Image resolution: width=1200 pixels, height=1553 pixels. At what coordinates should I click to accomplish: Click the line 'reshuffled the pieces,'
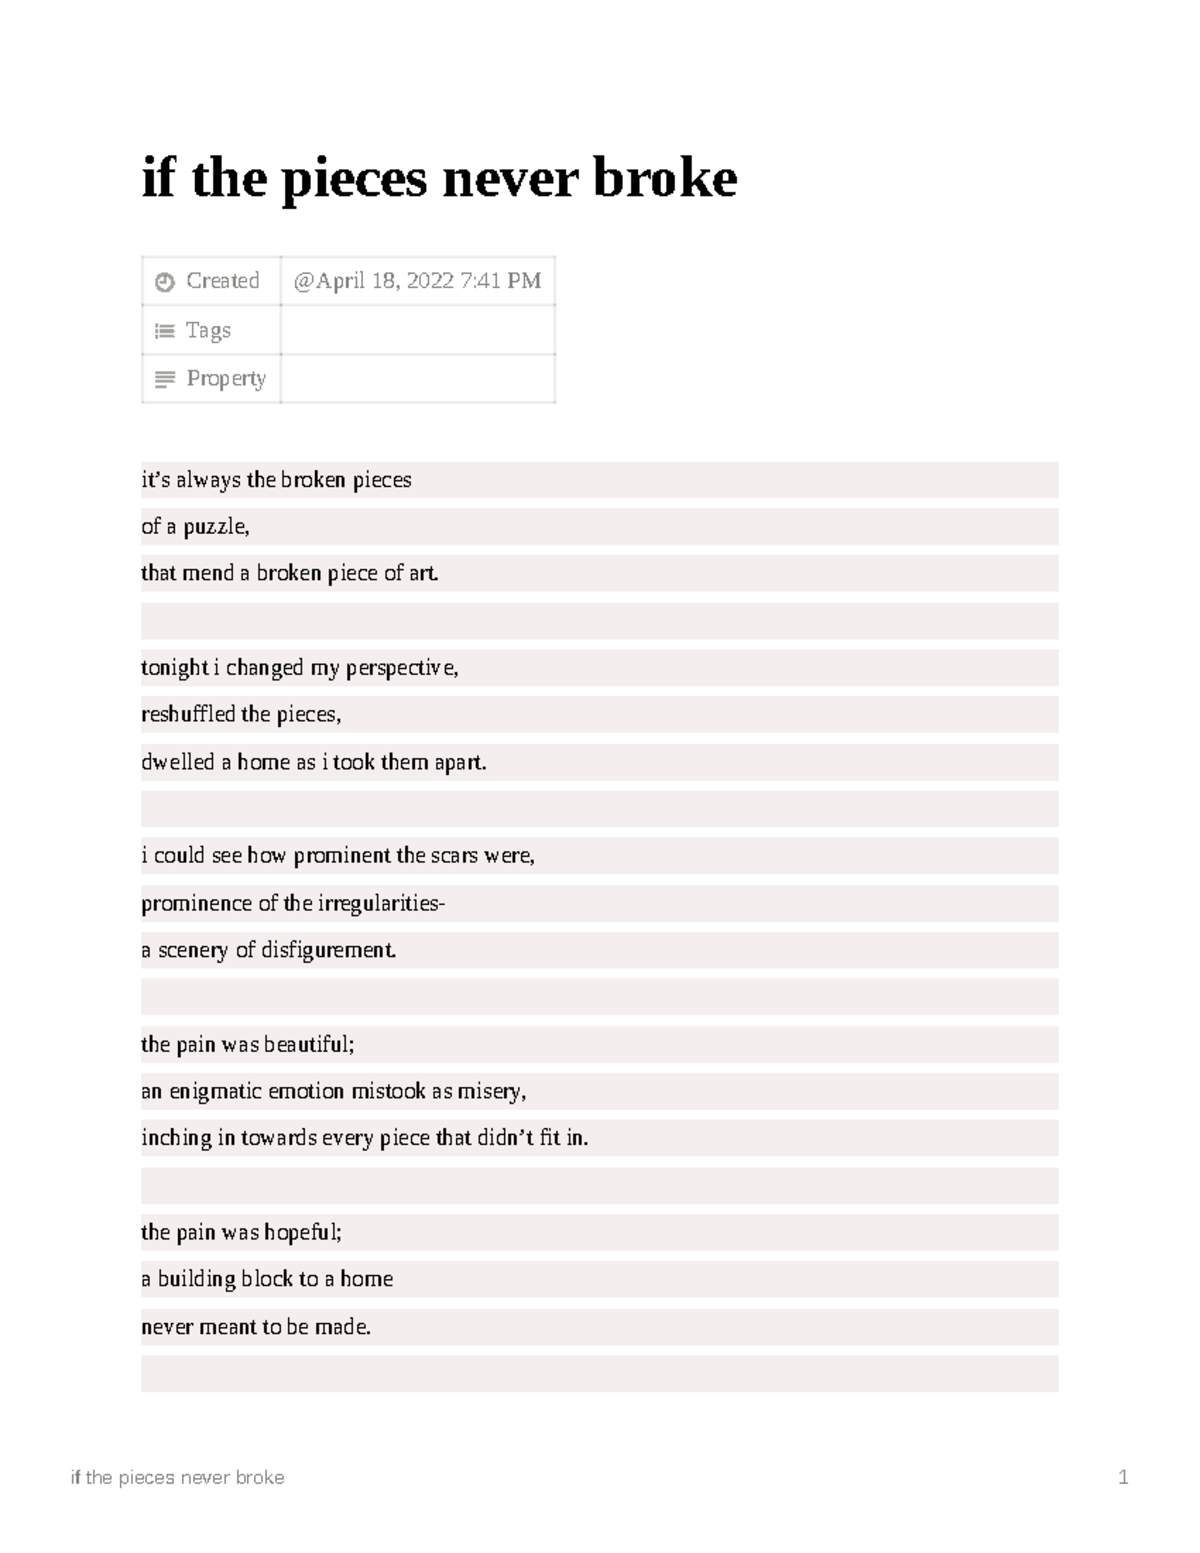pyautogui.click(x=241, y=715)
